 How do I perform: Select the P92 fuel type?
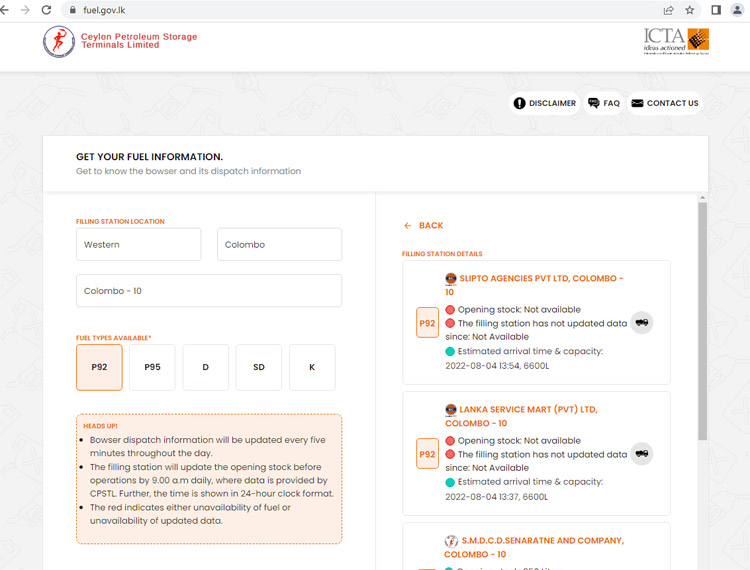(x=99, y=367)
